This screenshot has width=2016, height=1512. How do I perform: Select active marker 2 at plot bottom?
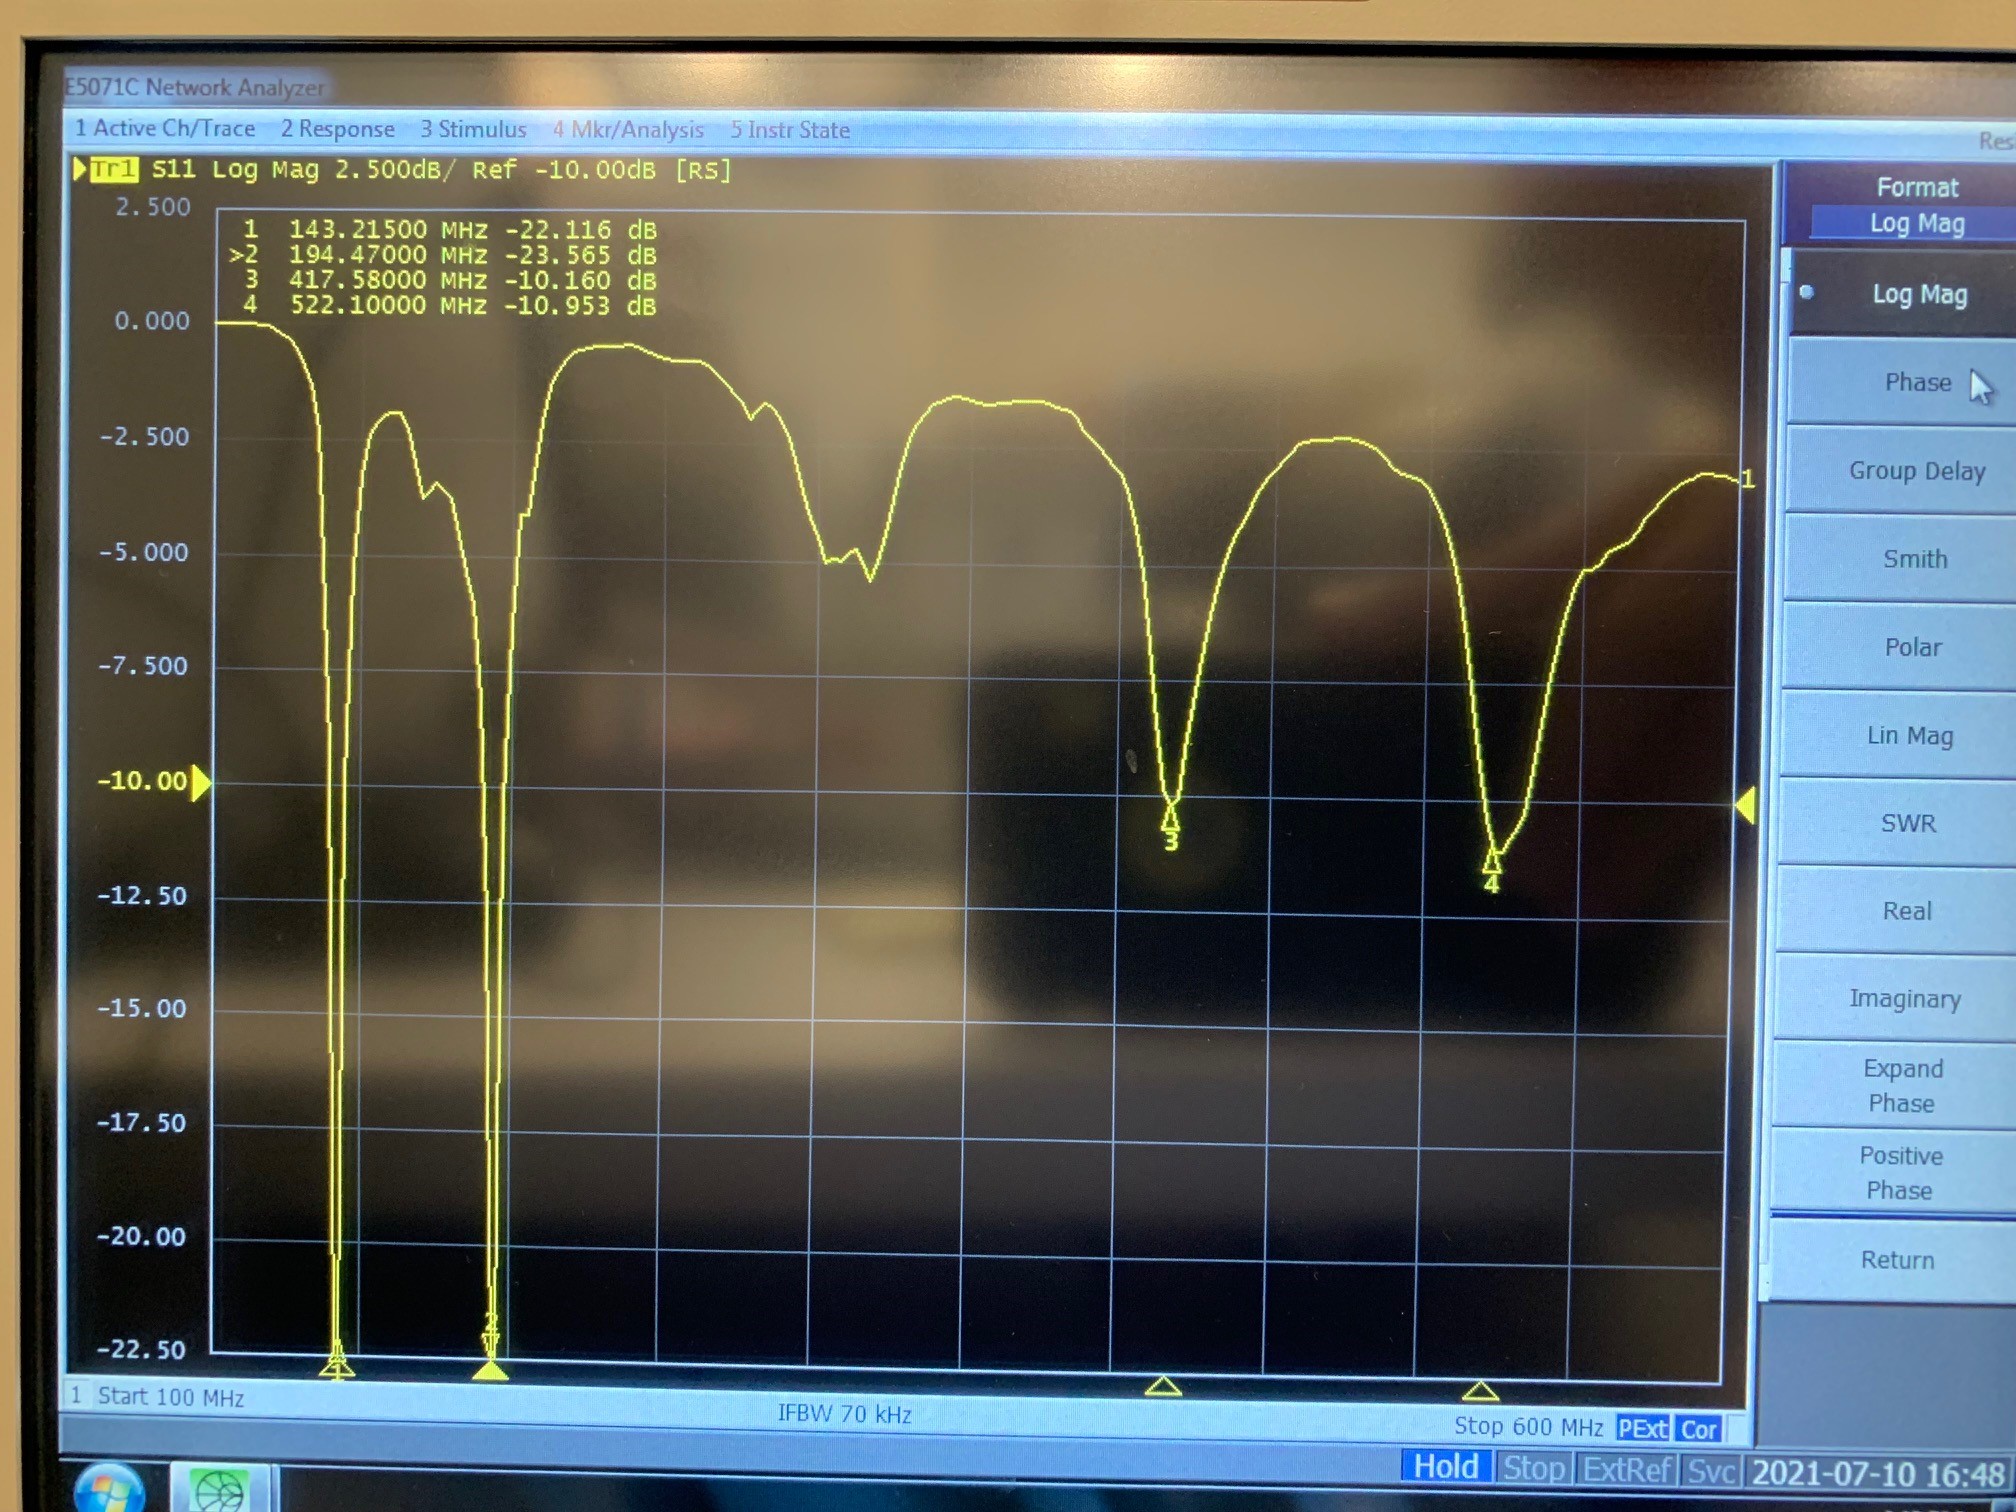[490, 1369]
